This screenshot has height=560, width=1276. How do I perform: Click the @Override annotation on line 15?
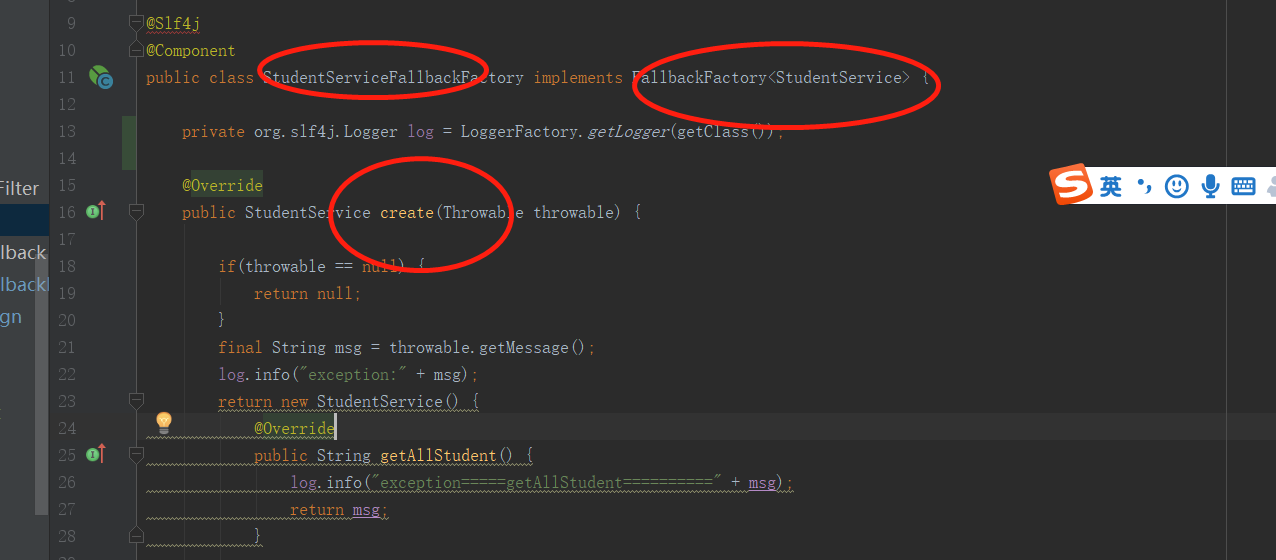[222, 185]
